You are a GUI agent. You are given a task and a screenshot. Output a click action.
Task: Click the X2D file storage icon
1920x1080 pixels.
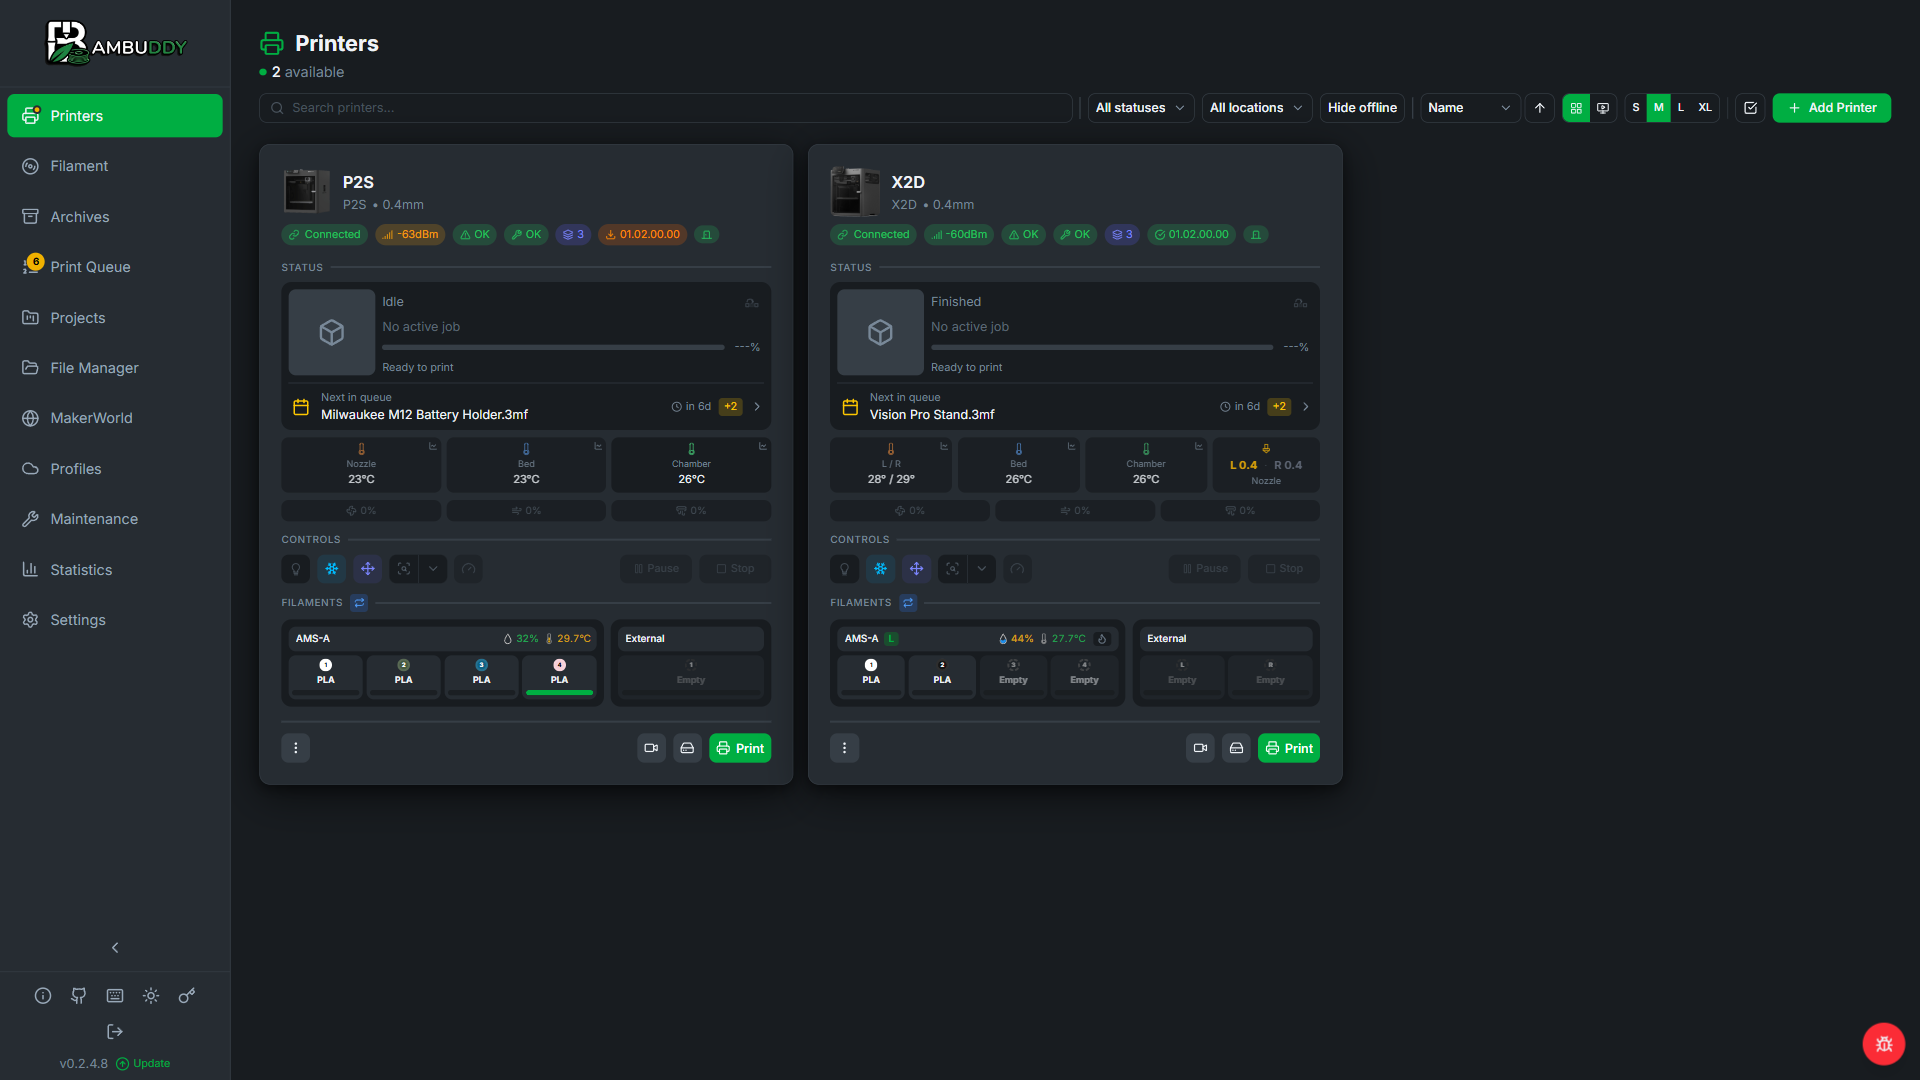tap(1236, 748)
